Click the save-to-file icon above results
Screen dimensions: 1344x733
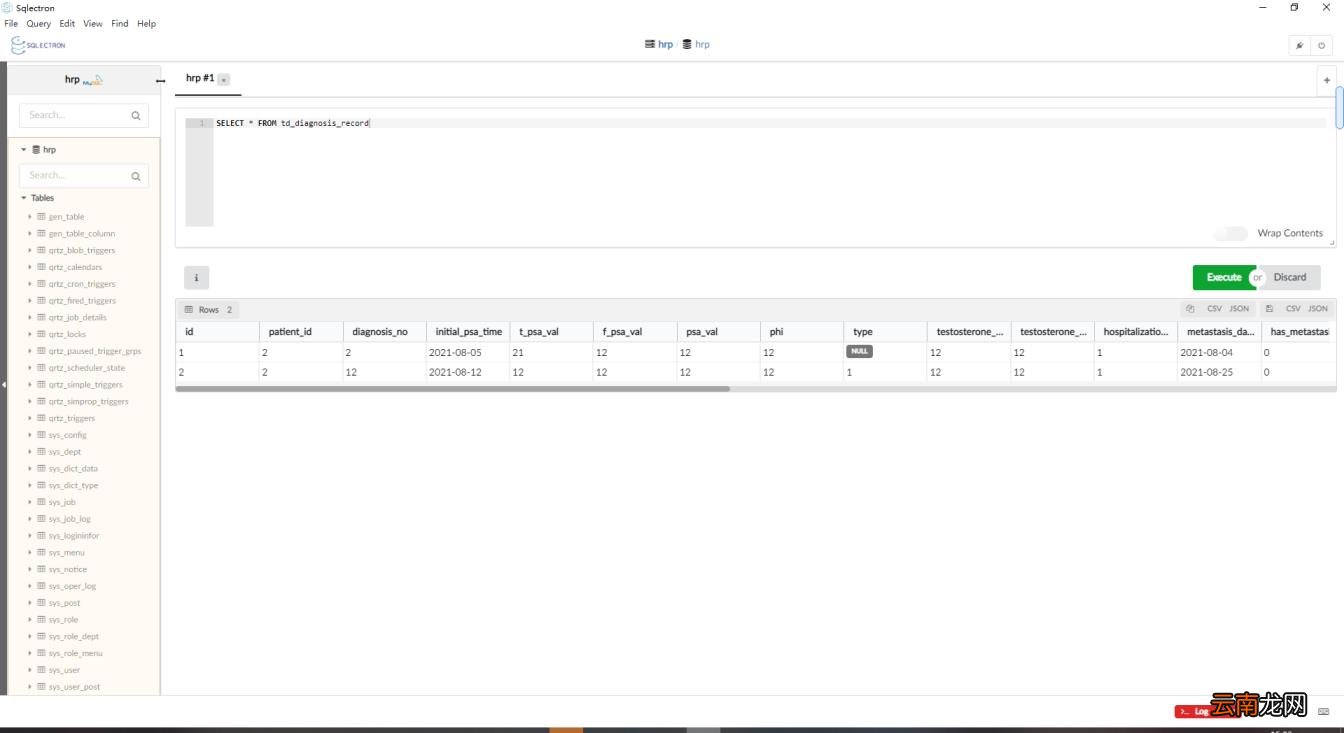1269,309
